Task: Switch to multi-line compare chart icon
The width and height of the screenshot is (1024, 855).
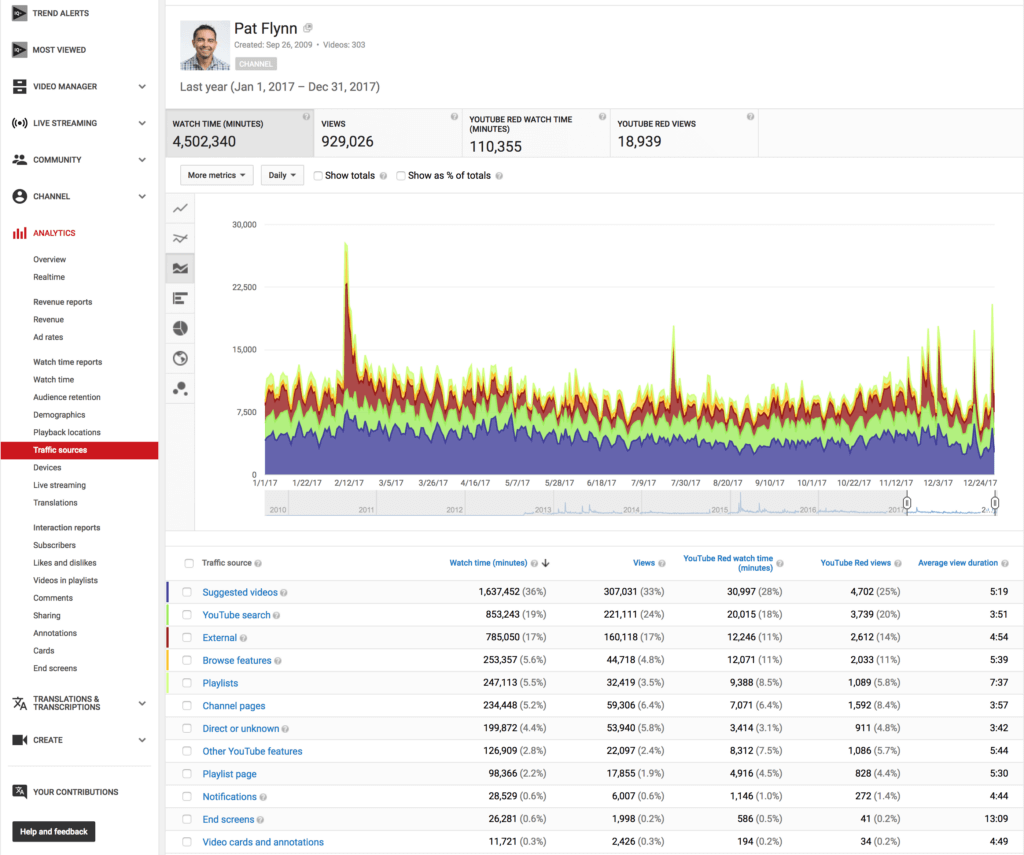Action: point(180,238)
